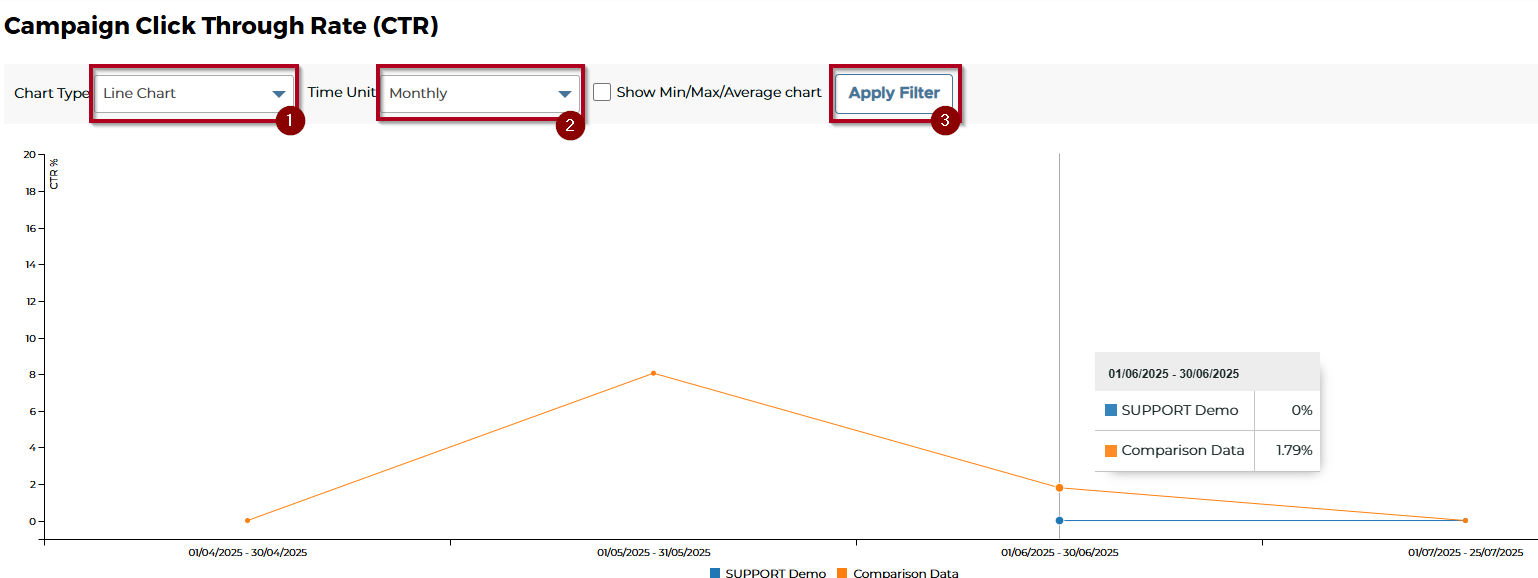The image size is (1538, 578).
Task: Click the orange swatch in the tooltip
Action: (x=1111, y=451)
